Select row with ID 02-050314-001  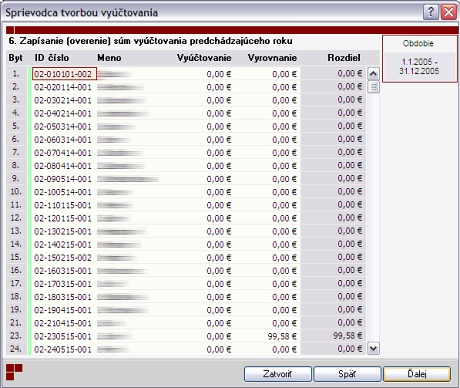tap(63, 127)
